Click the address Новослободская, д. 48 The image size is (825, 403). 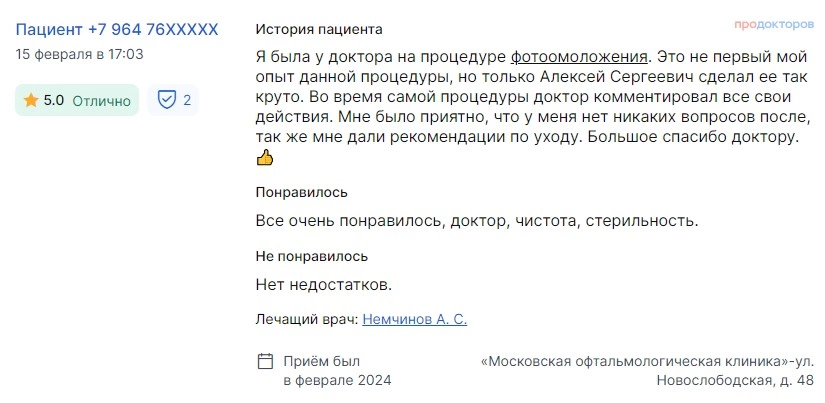coord(735,380)
